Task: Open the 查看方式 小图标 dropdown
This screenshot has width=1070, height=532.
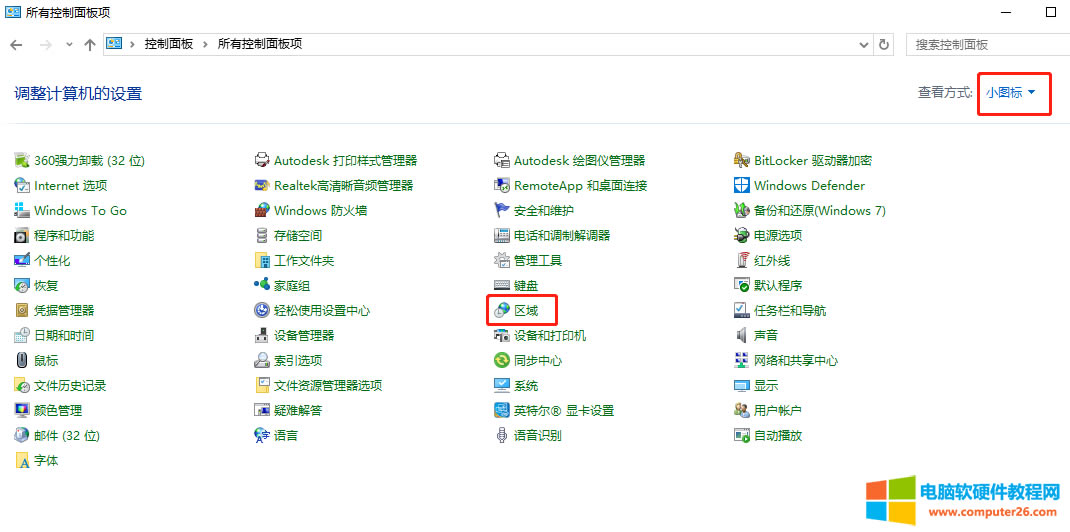Action: [1011, 93]
